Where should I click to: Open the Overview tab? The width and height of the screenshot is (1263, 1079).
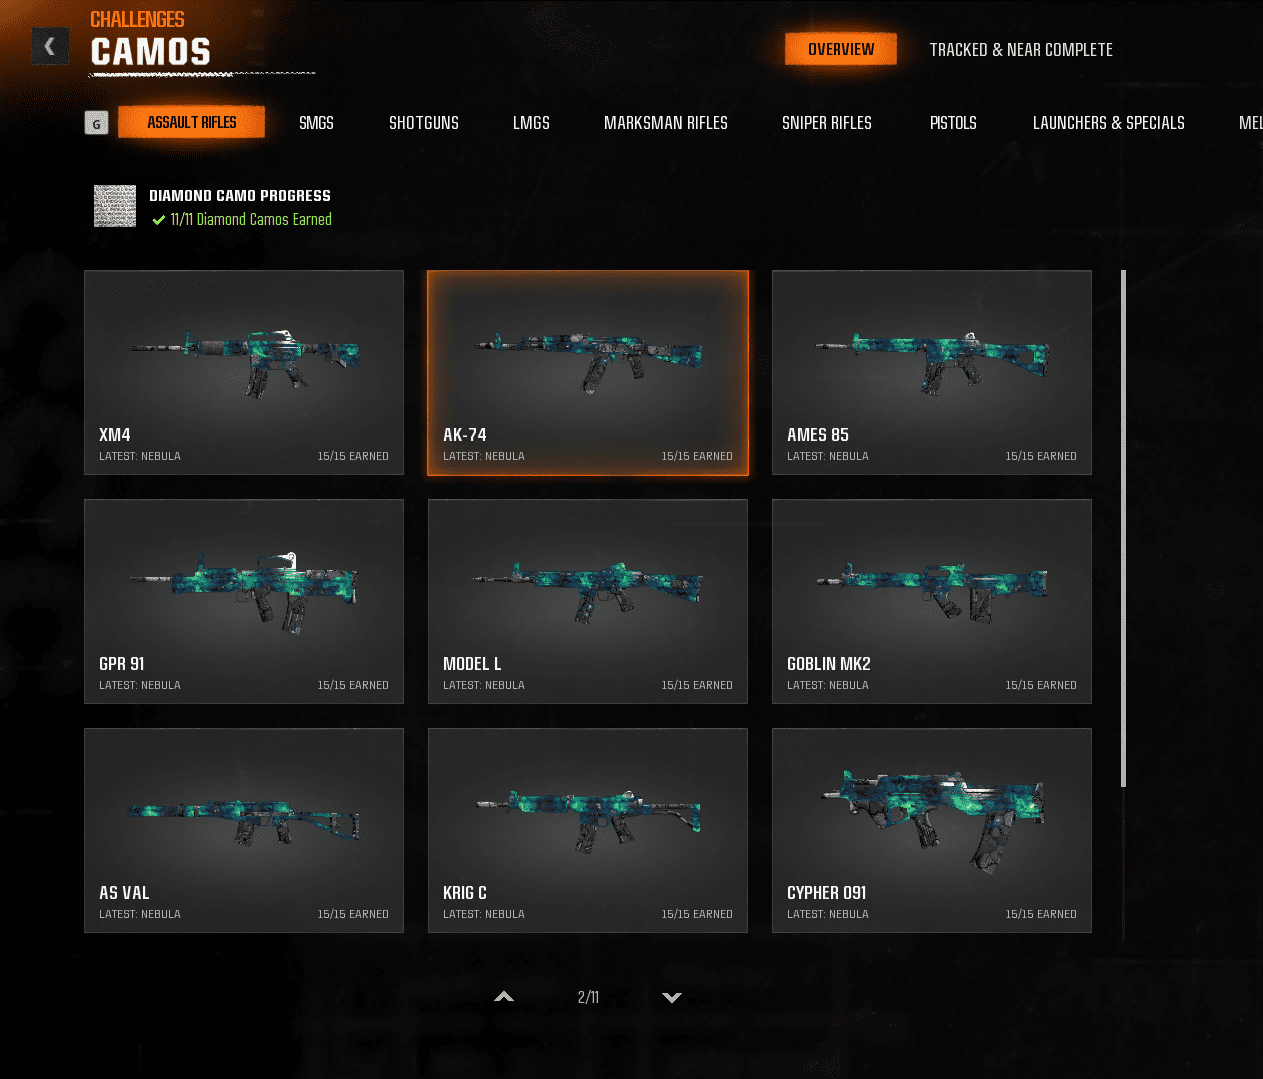coord(840,49)
